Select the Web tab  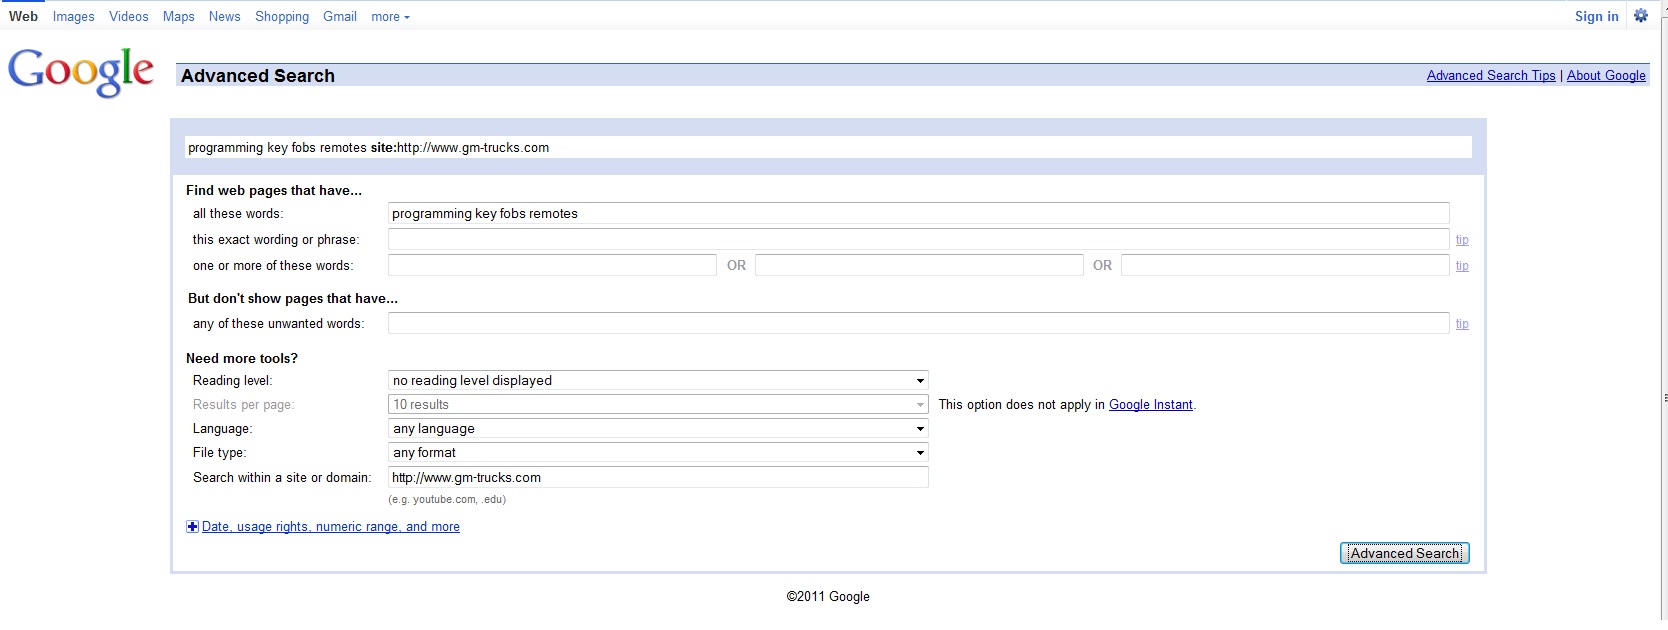click(x=23, y=16)
